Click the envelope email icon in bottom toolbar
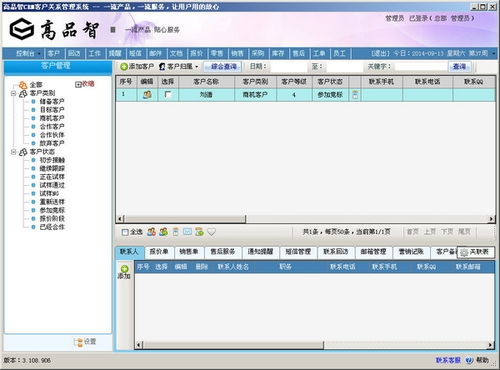 click(187, 231)
